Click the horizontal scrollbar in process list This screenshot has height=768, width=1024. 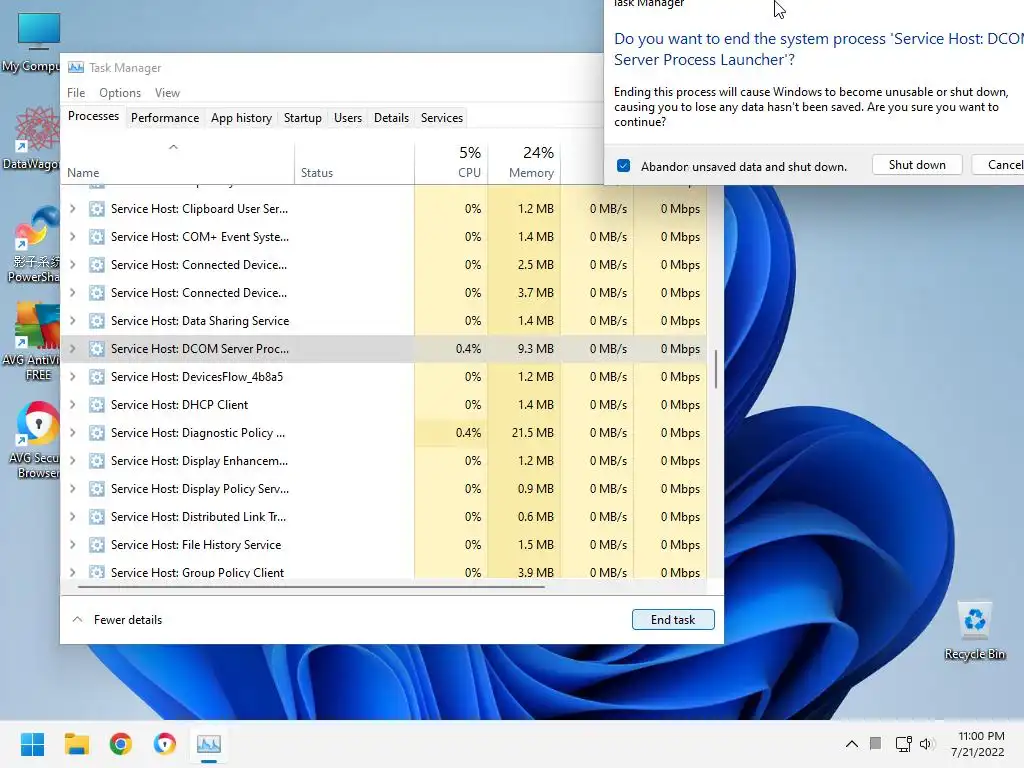(x=312, y=586)
